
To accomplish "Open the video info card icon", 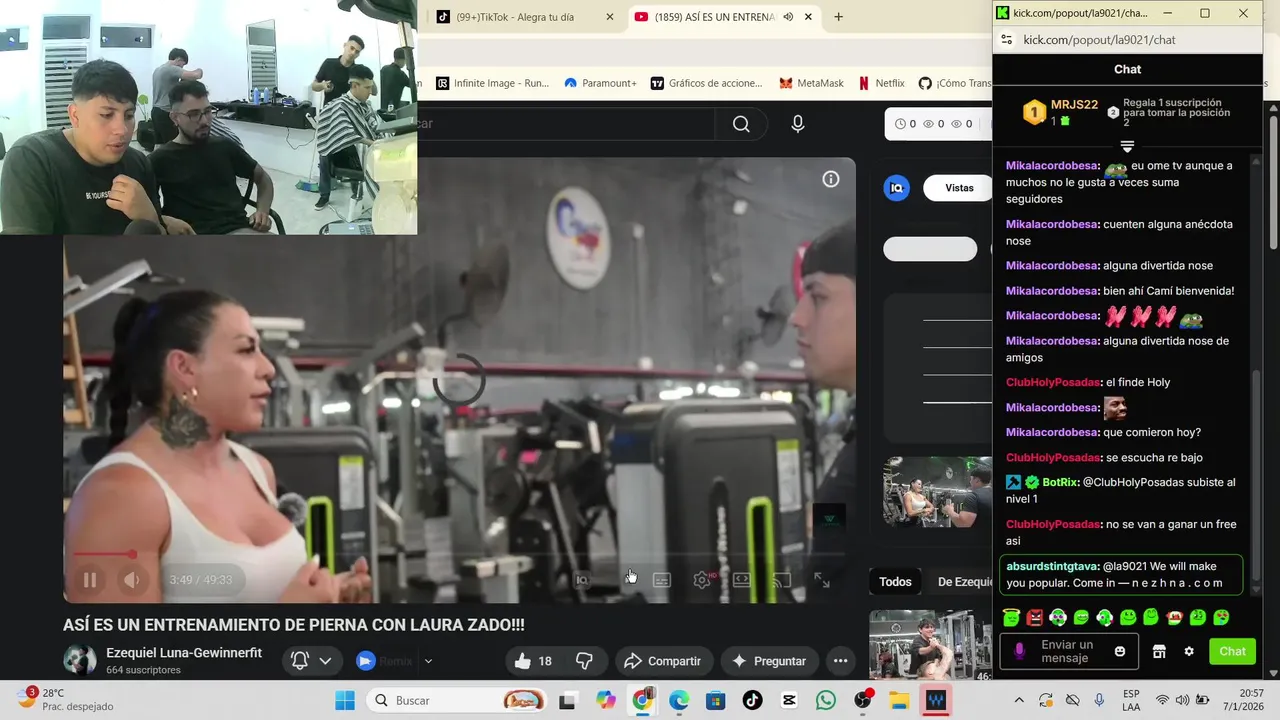I will (831, 179).
